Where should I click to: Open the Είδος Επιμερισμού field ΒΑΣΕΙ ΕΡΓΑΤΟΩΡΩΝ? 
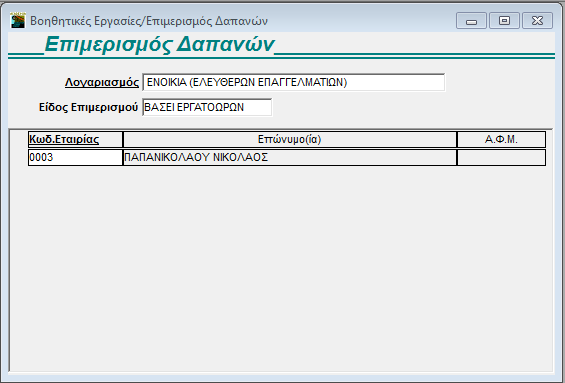tap(207, 107)
